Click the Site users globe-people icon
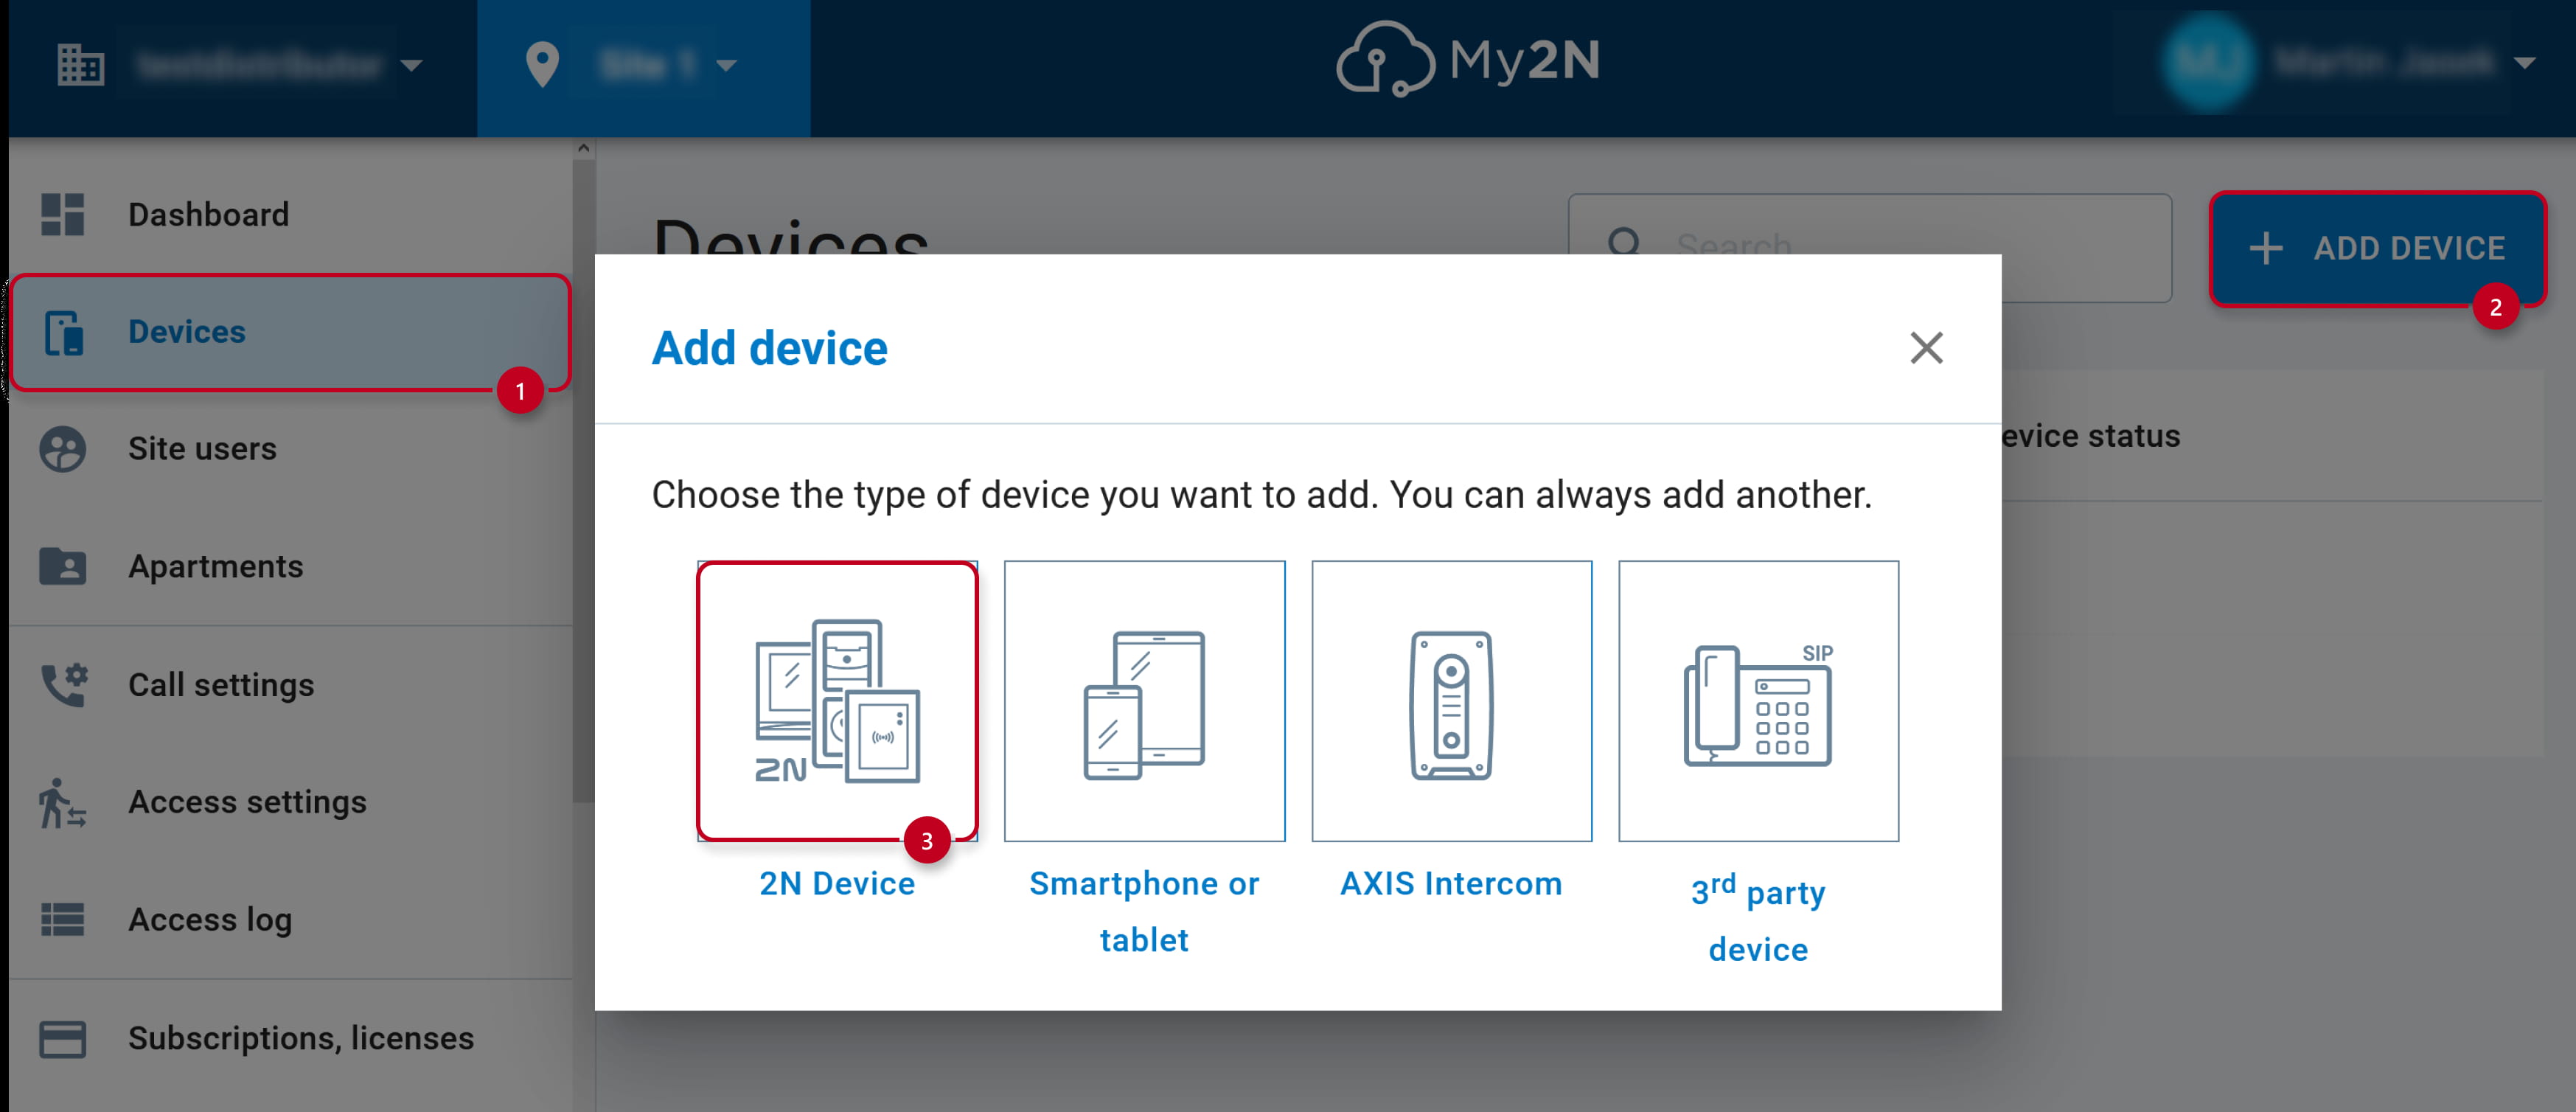This screenshot has height=1112, width=2576. tap(62, 449)
